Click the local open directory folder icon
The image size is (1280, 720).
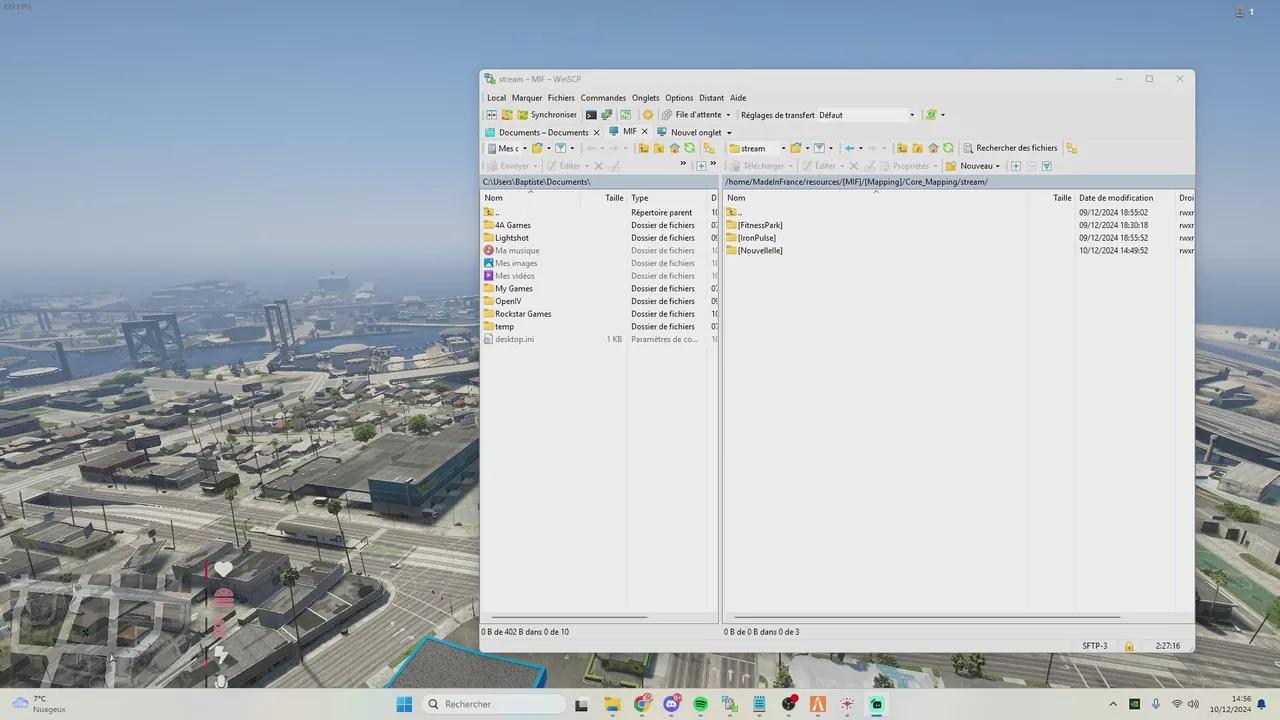(537, 148)
